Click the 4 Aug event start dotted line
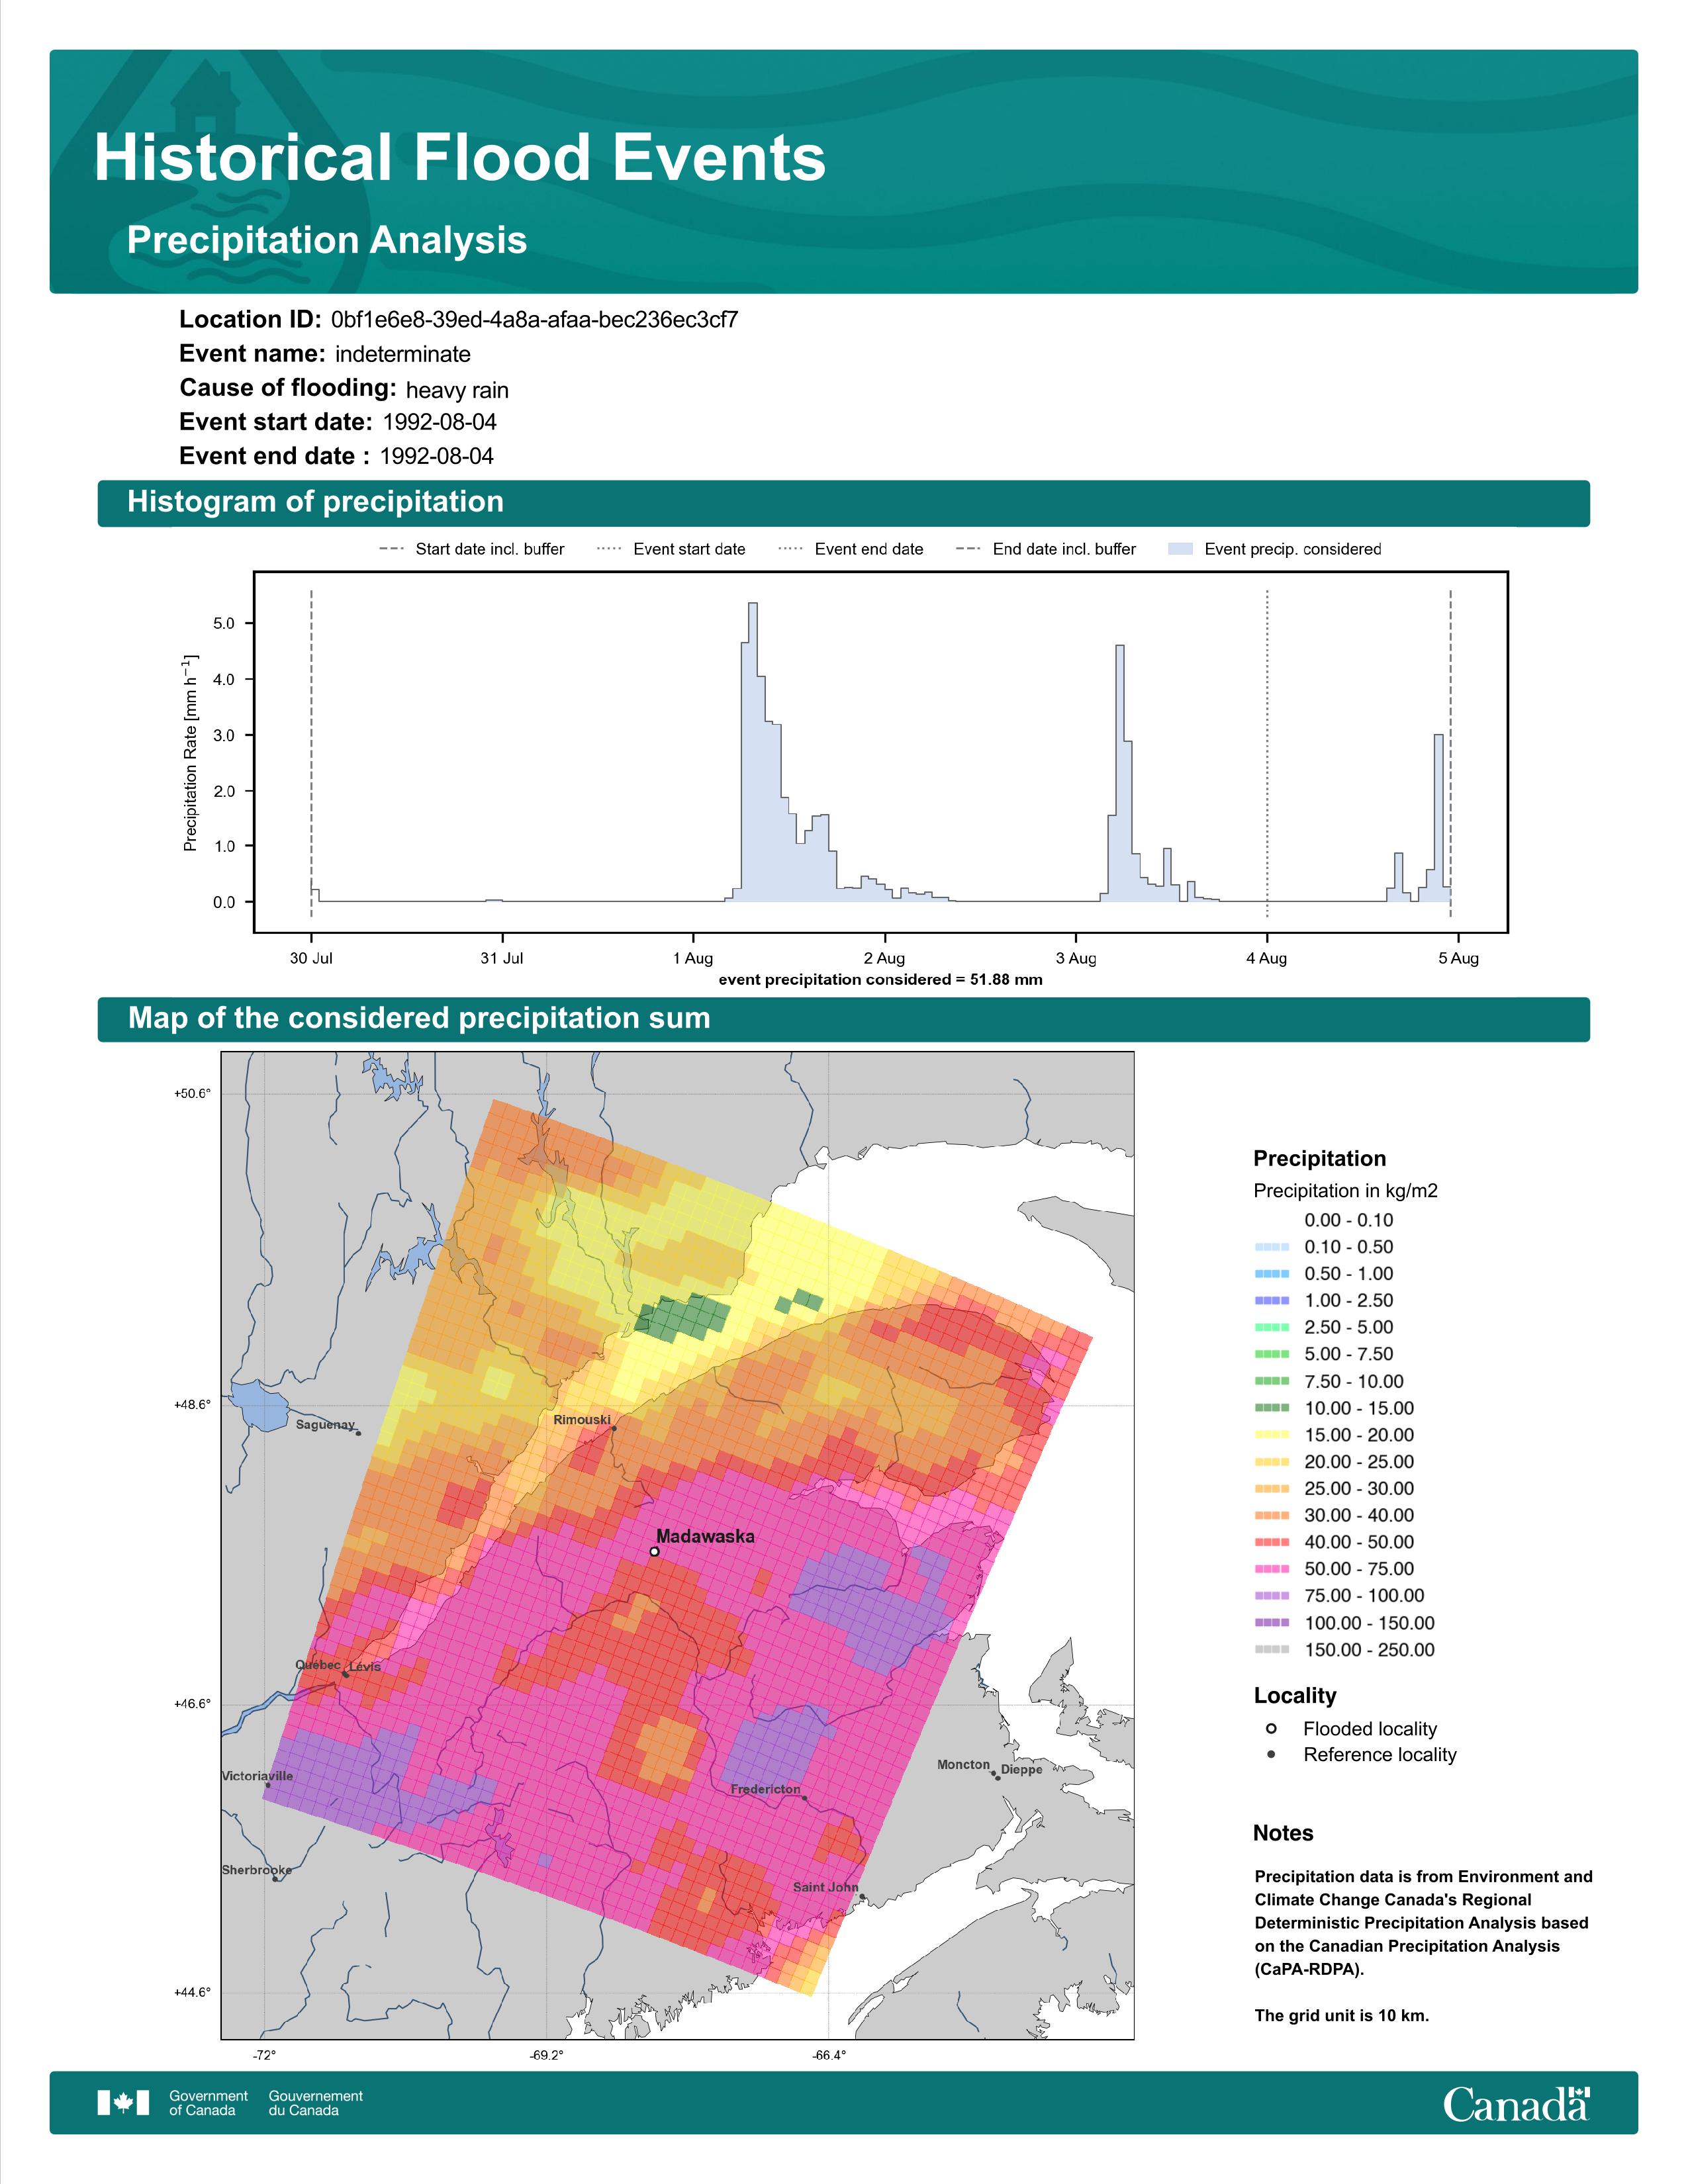Screen dimensions: 1688x2184 [1267, 753]
